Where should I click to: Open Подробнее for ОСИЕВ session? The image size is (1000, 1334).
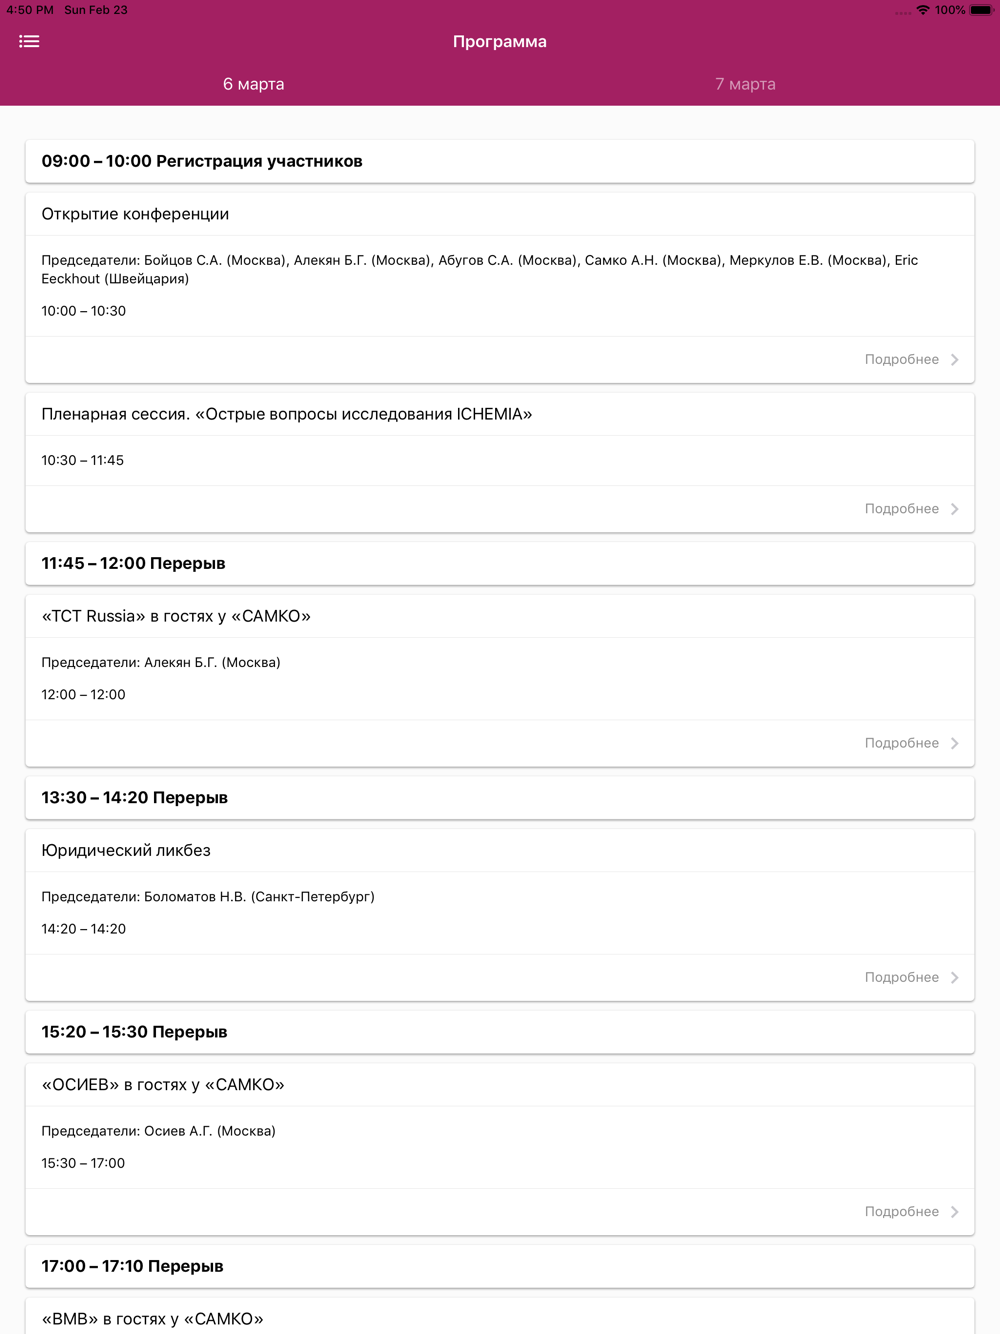point(901,1211)
